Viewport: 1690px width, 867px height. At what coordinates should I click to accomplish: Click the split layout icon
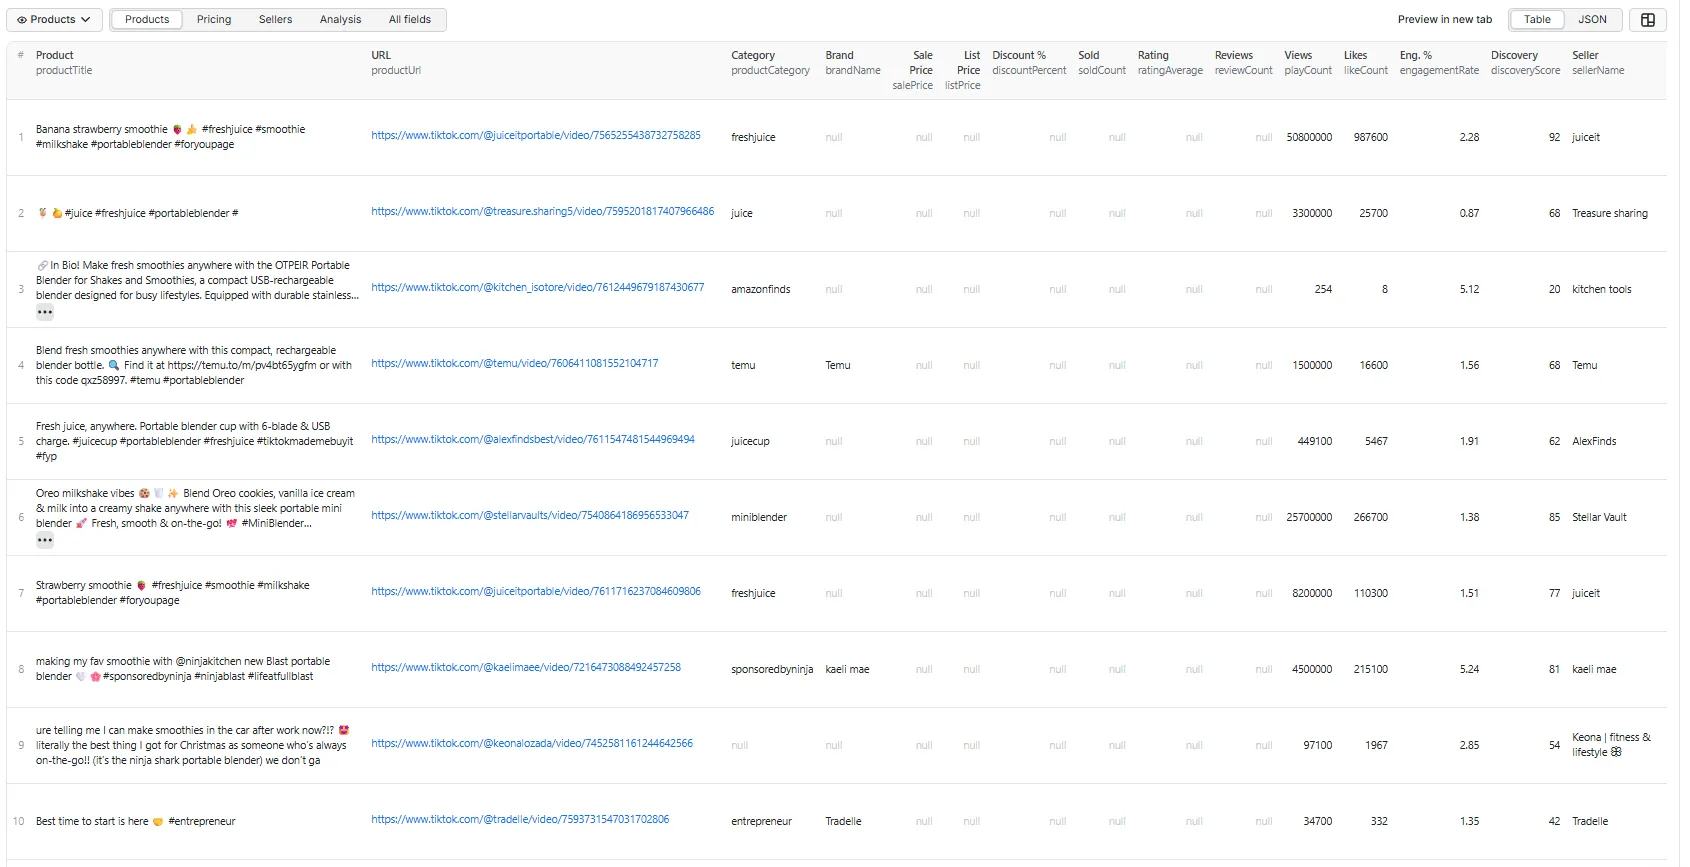pyautogui.click(x=1648, y=19)
